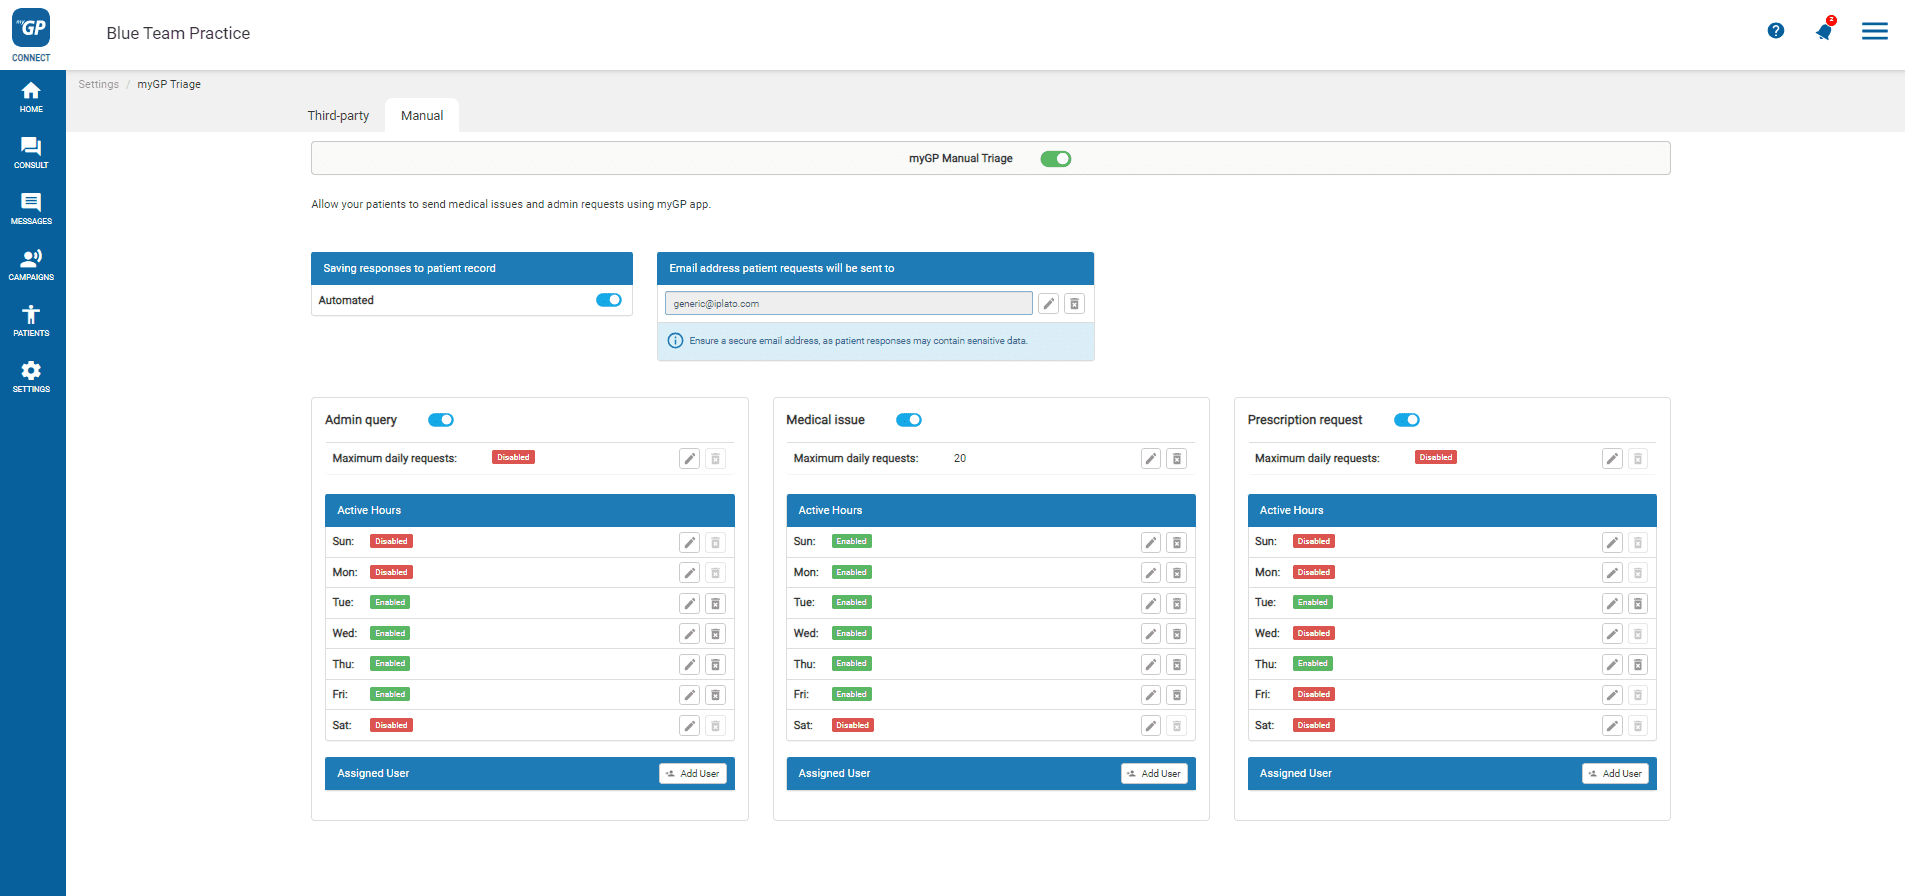This screenshot has height=896, width=1905.
Task: Edit the request email address
Action: 1048,304
